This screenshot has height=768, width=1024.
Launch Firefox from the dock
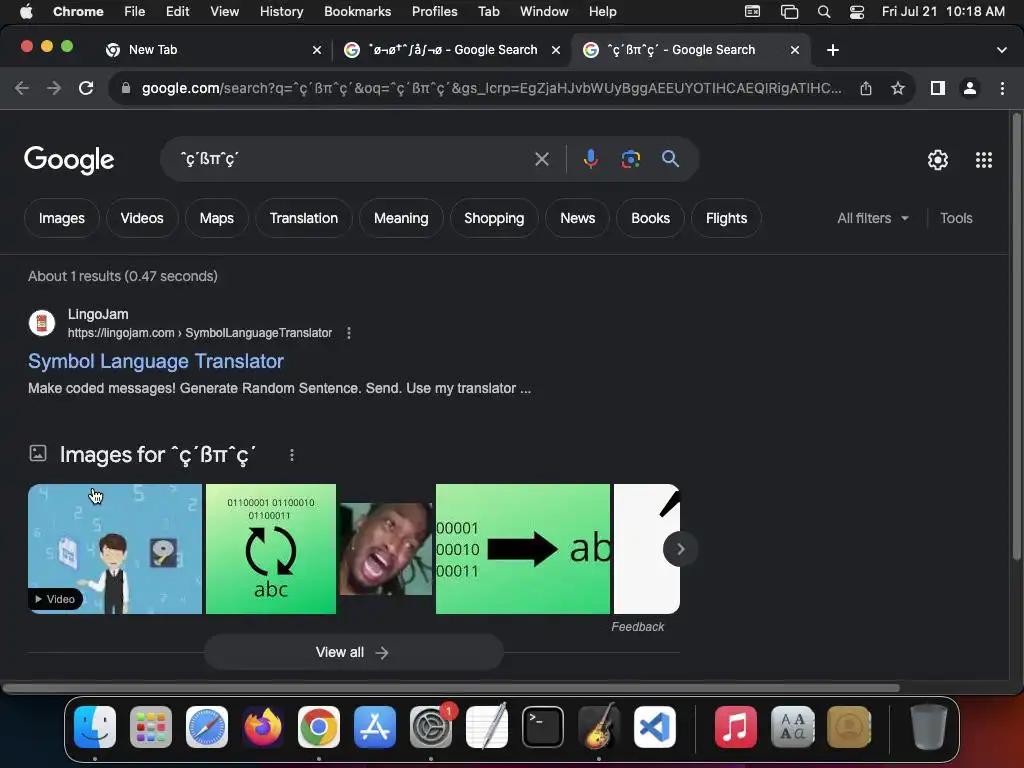(263, 727)
